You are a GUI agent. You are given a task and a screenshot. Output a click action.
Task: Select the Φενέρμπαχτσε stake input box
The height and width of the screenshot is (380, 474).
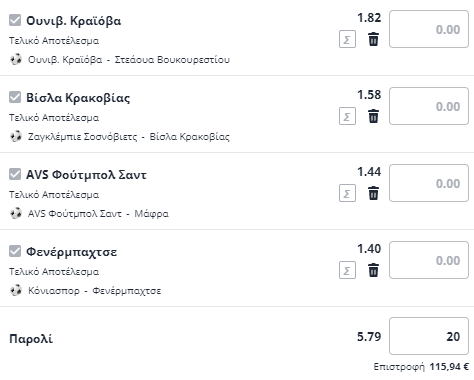coord(429,260)
